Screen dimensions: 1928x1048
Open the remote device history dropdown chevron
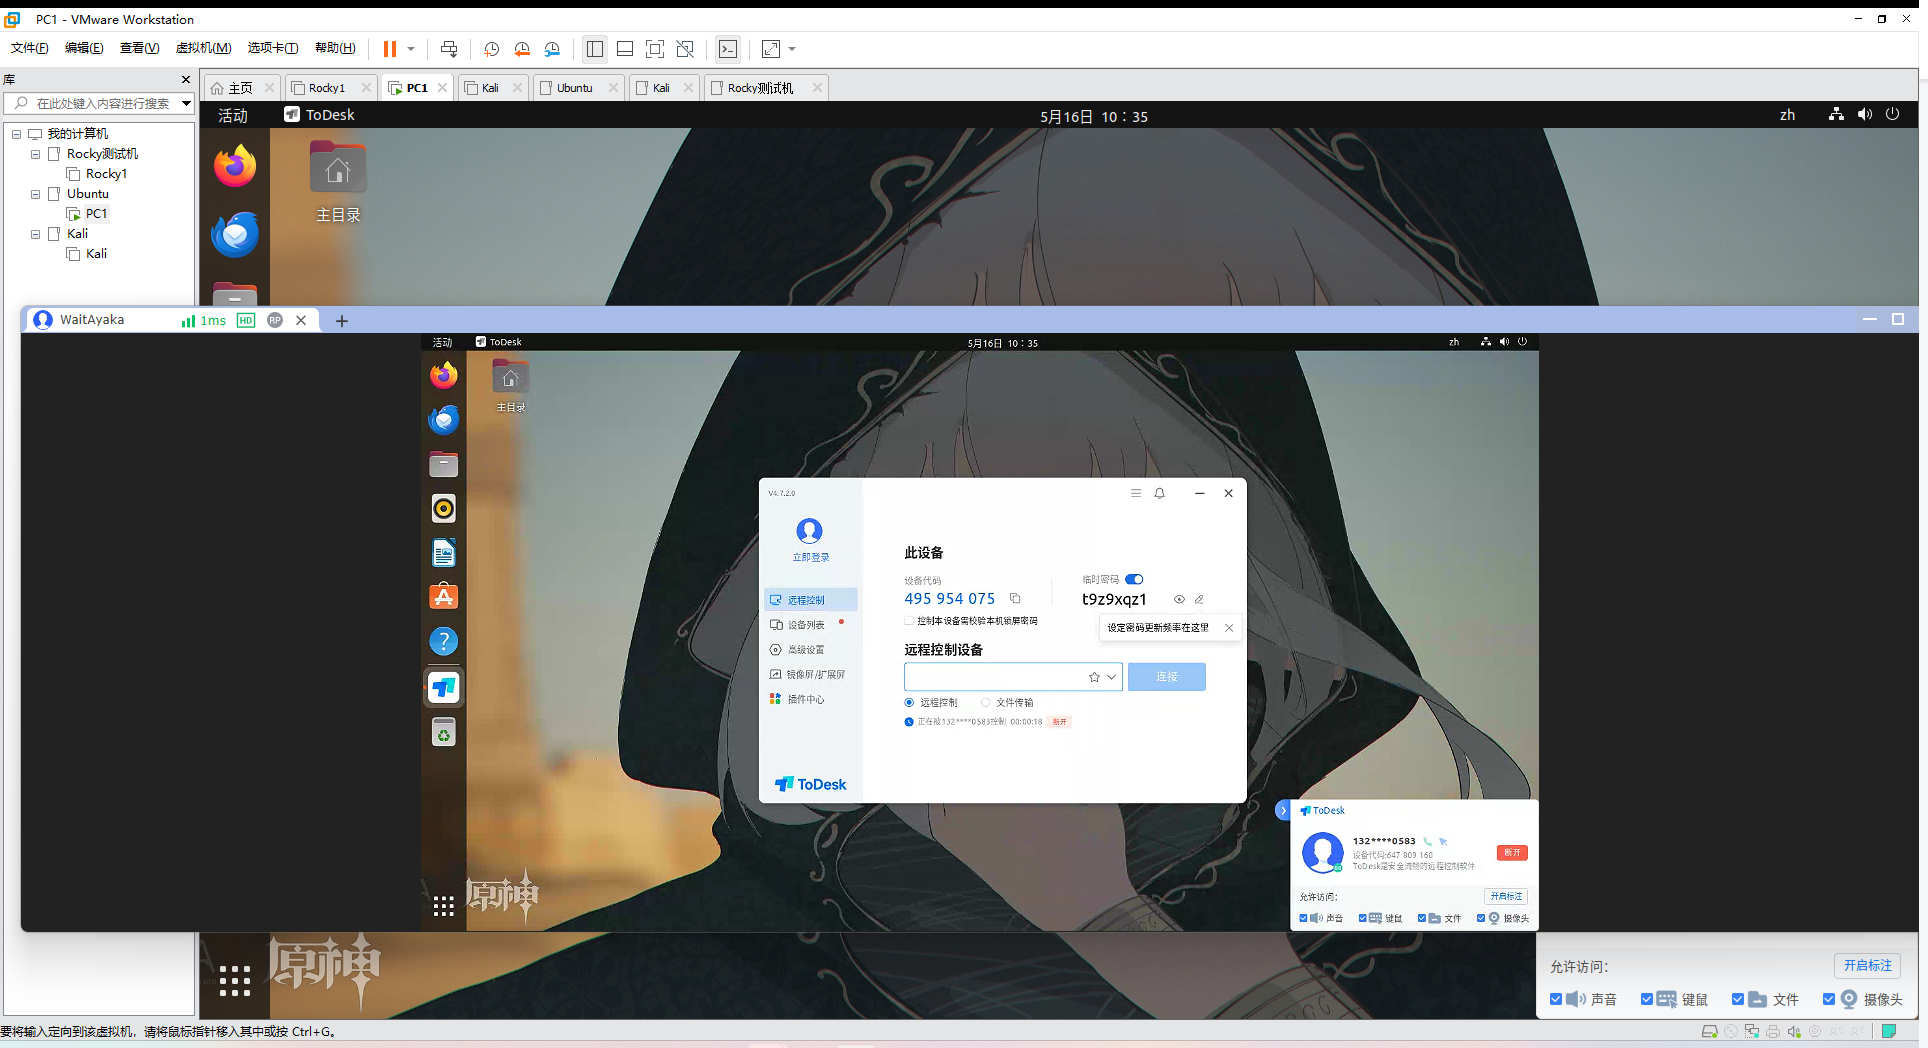pyautogui.click(x=1110, y=677)
